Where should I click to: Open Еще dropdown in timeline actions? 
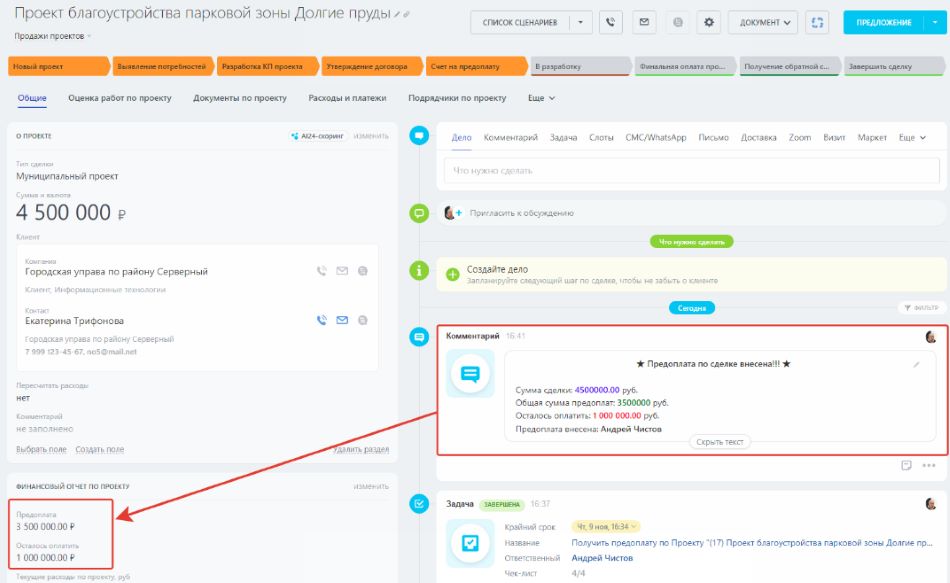(912, 138)
